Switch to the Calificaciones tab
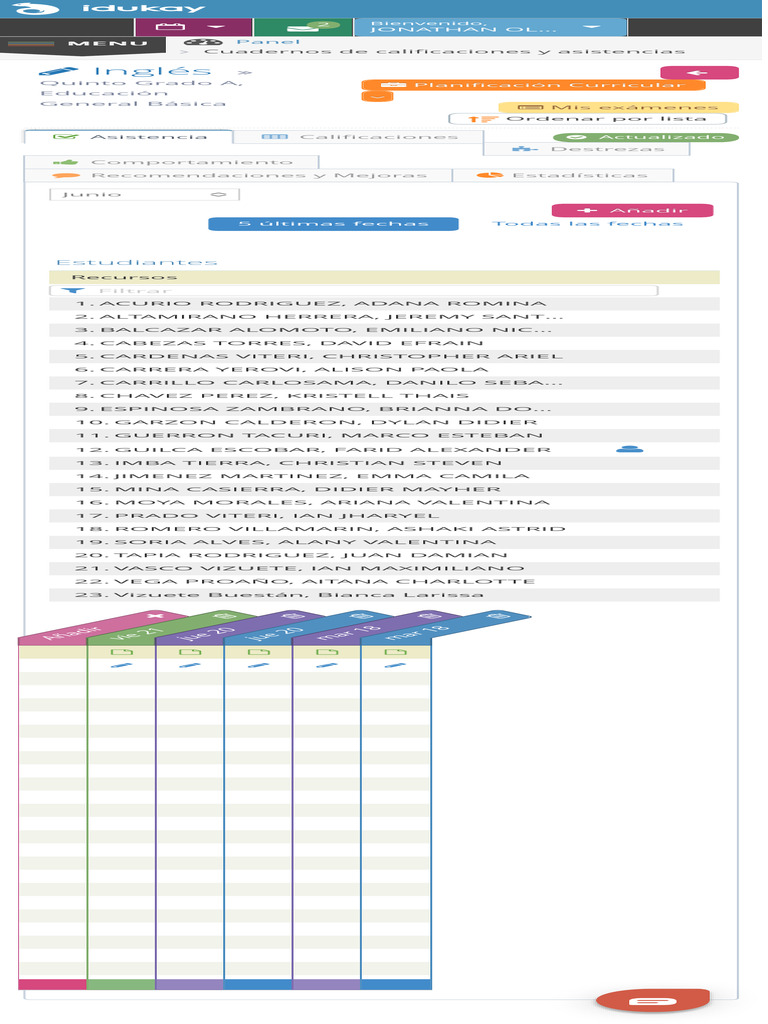 click(x=358, y=137)
